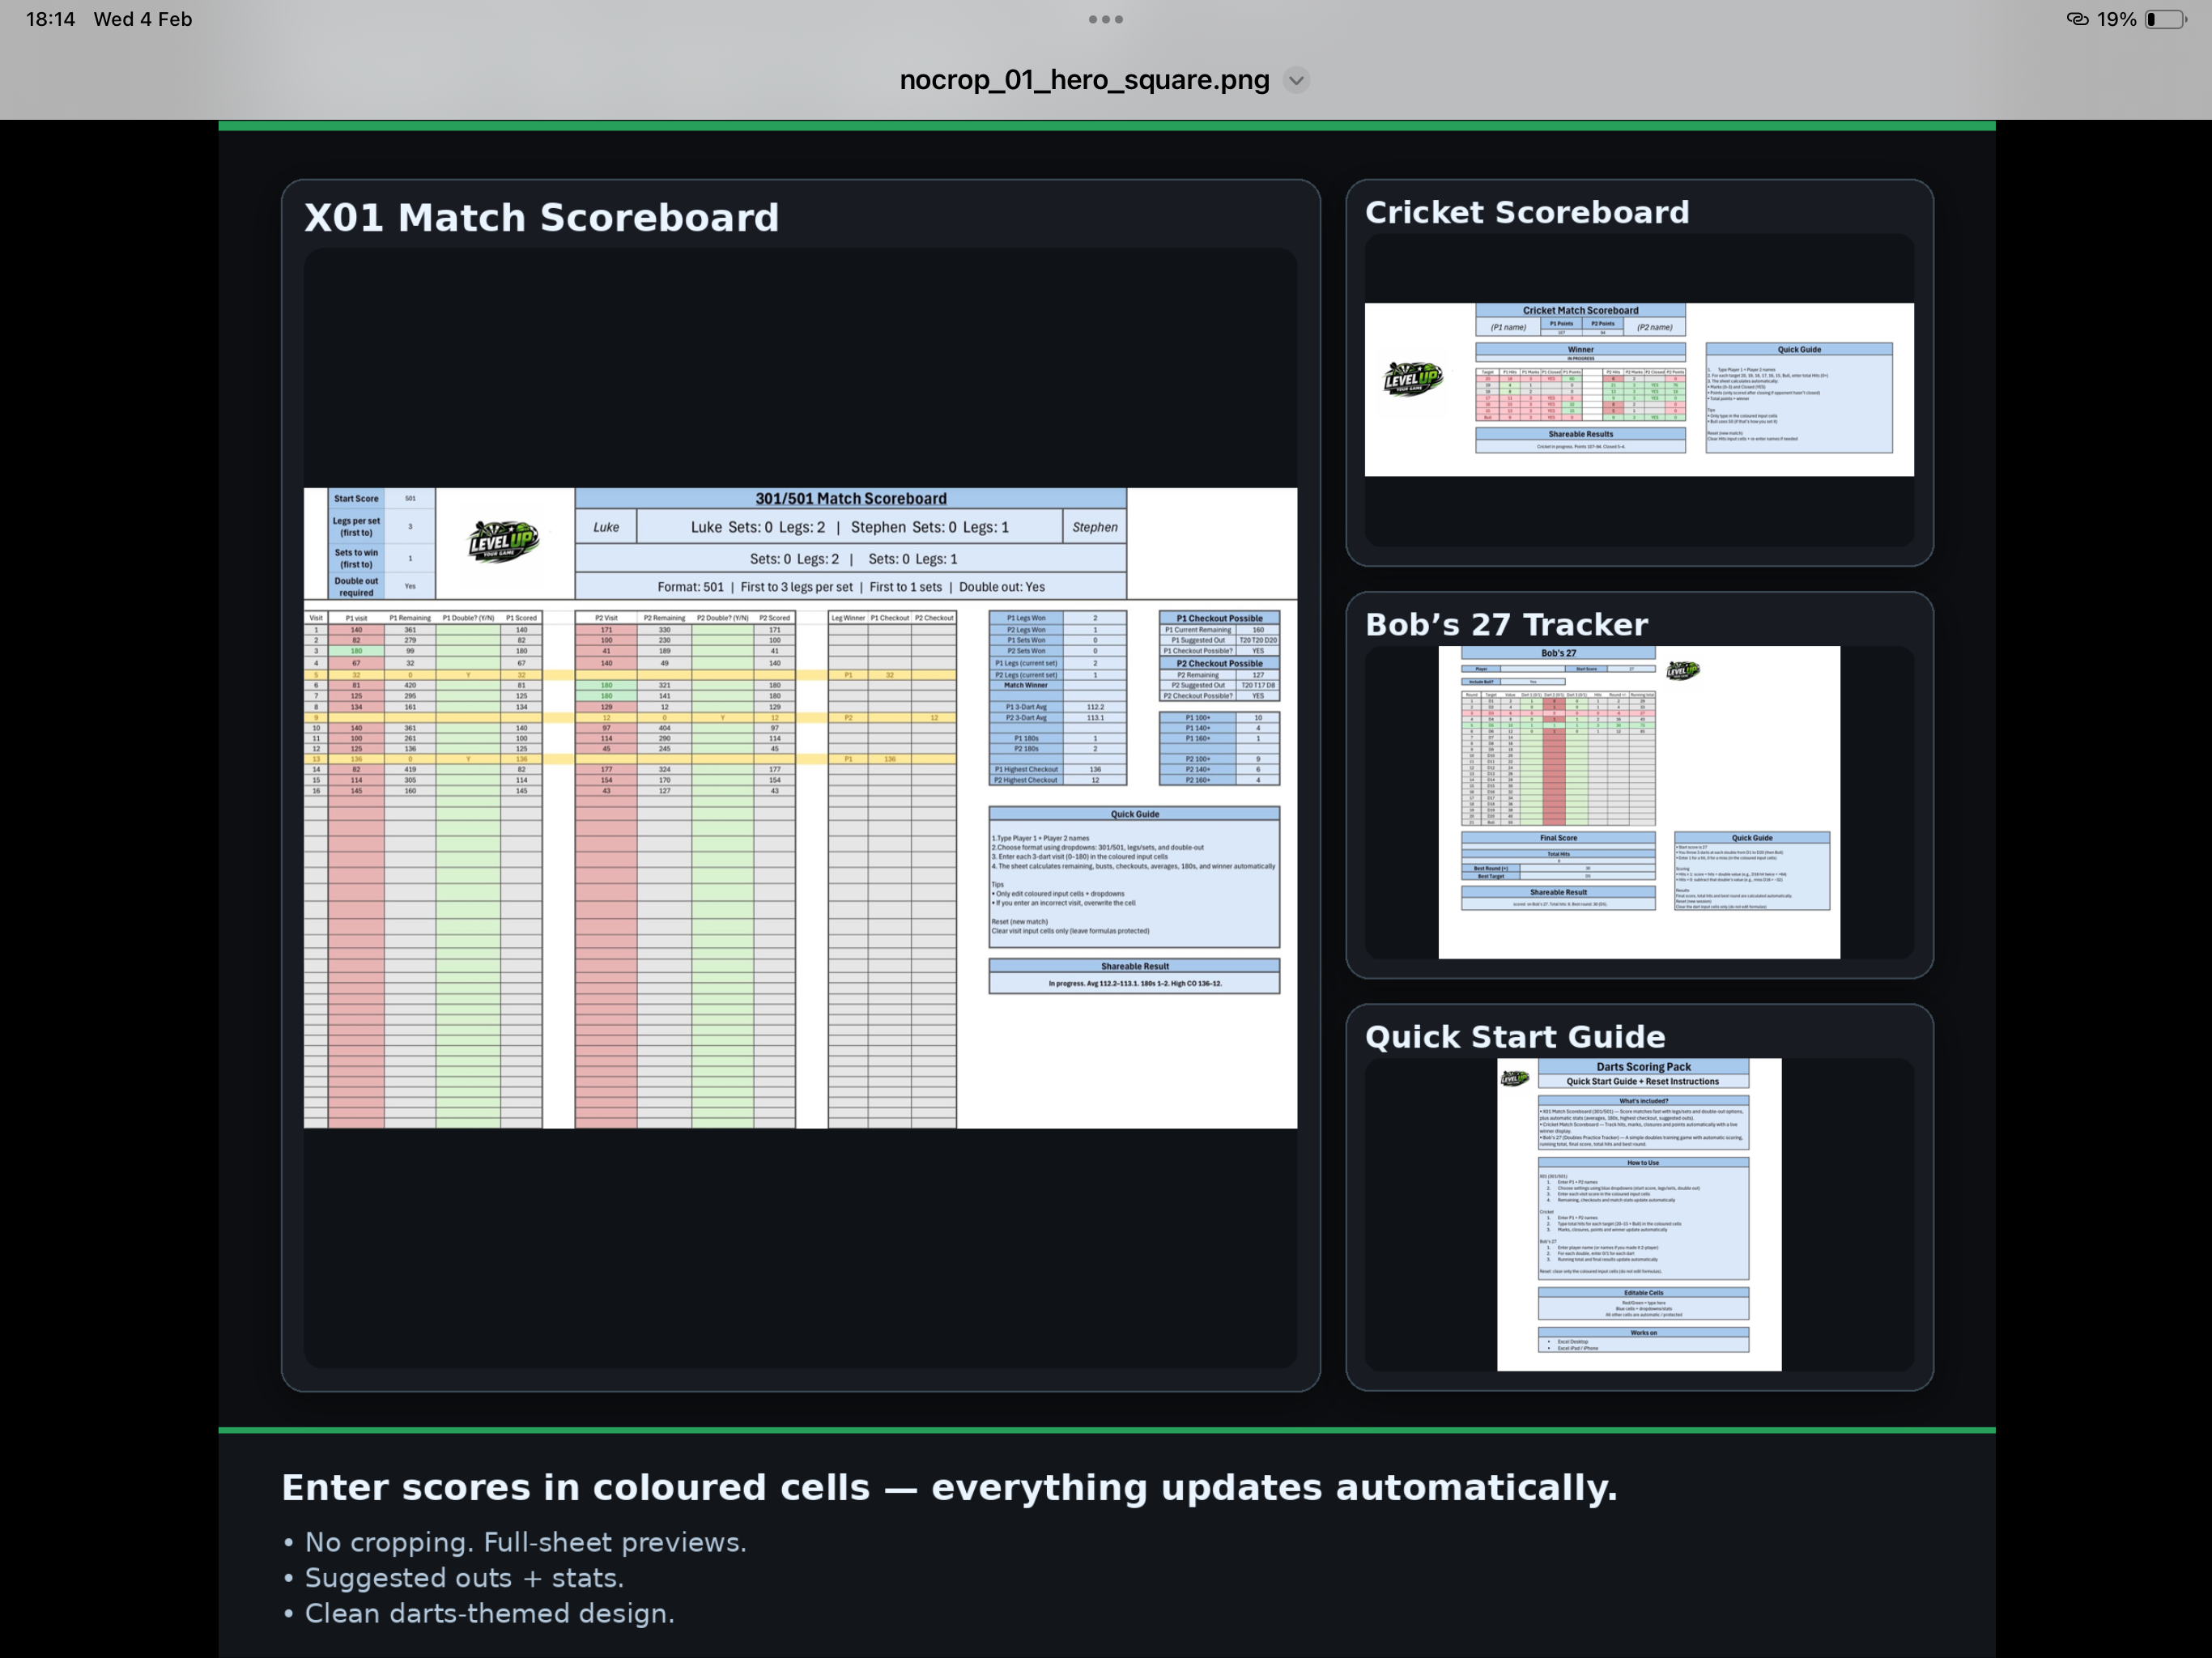This screenshot has width=2212, height=1658.
Task: Click the Level Up logo in Bob's 27 sheet
Action: 1682,670
